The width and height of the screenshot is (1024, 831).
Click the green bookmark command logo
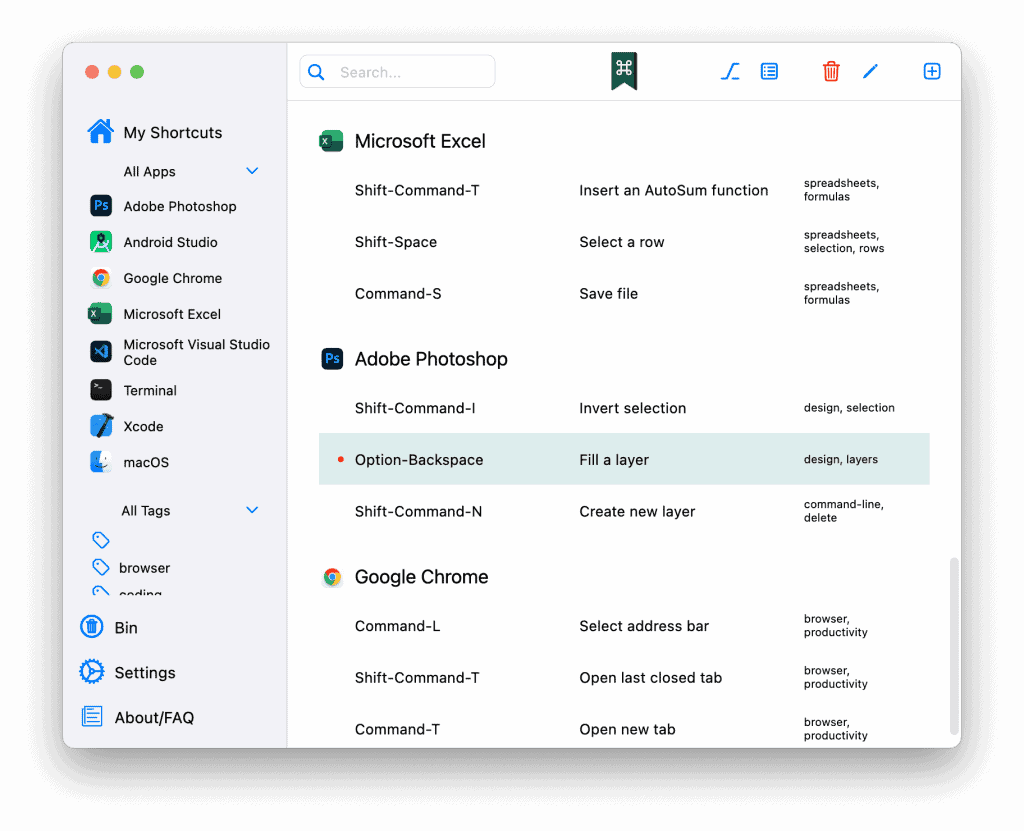[624, 71]
